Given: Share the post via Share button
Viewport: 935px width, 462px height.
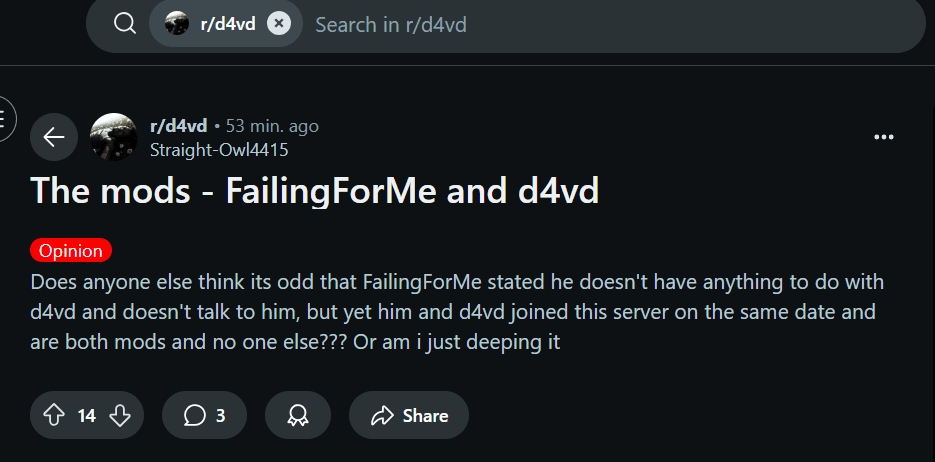Looking at the screenshot, I should (409, 415).
